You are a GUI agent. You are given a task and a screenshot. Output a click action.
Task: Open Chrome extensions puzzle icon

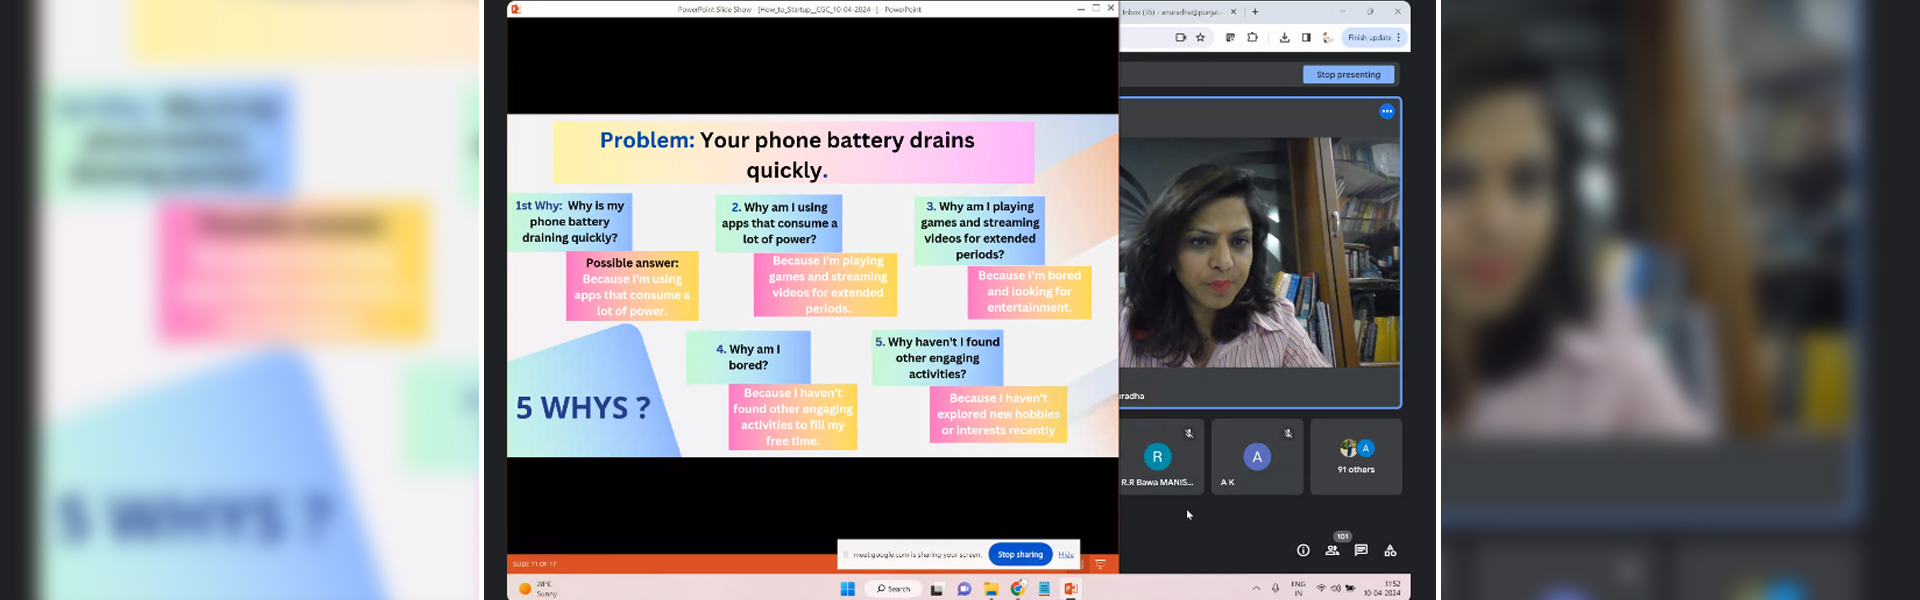point(1252,38)
